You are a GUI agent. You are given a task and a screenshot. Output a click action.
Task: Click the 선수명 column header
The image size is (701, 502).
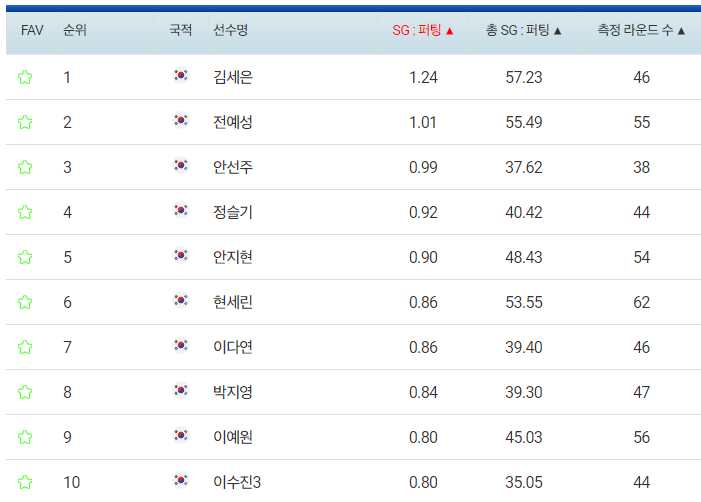coord(231,30)
